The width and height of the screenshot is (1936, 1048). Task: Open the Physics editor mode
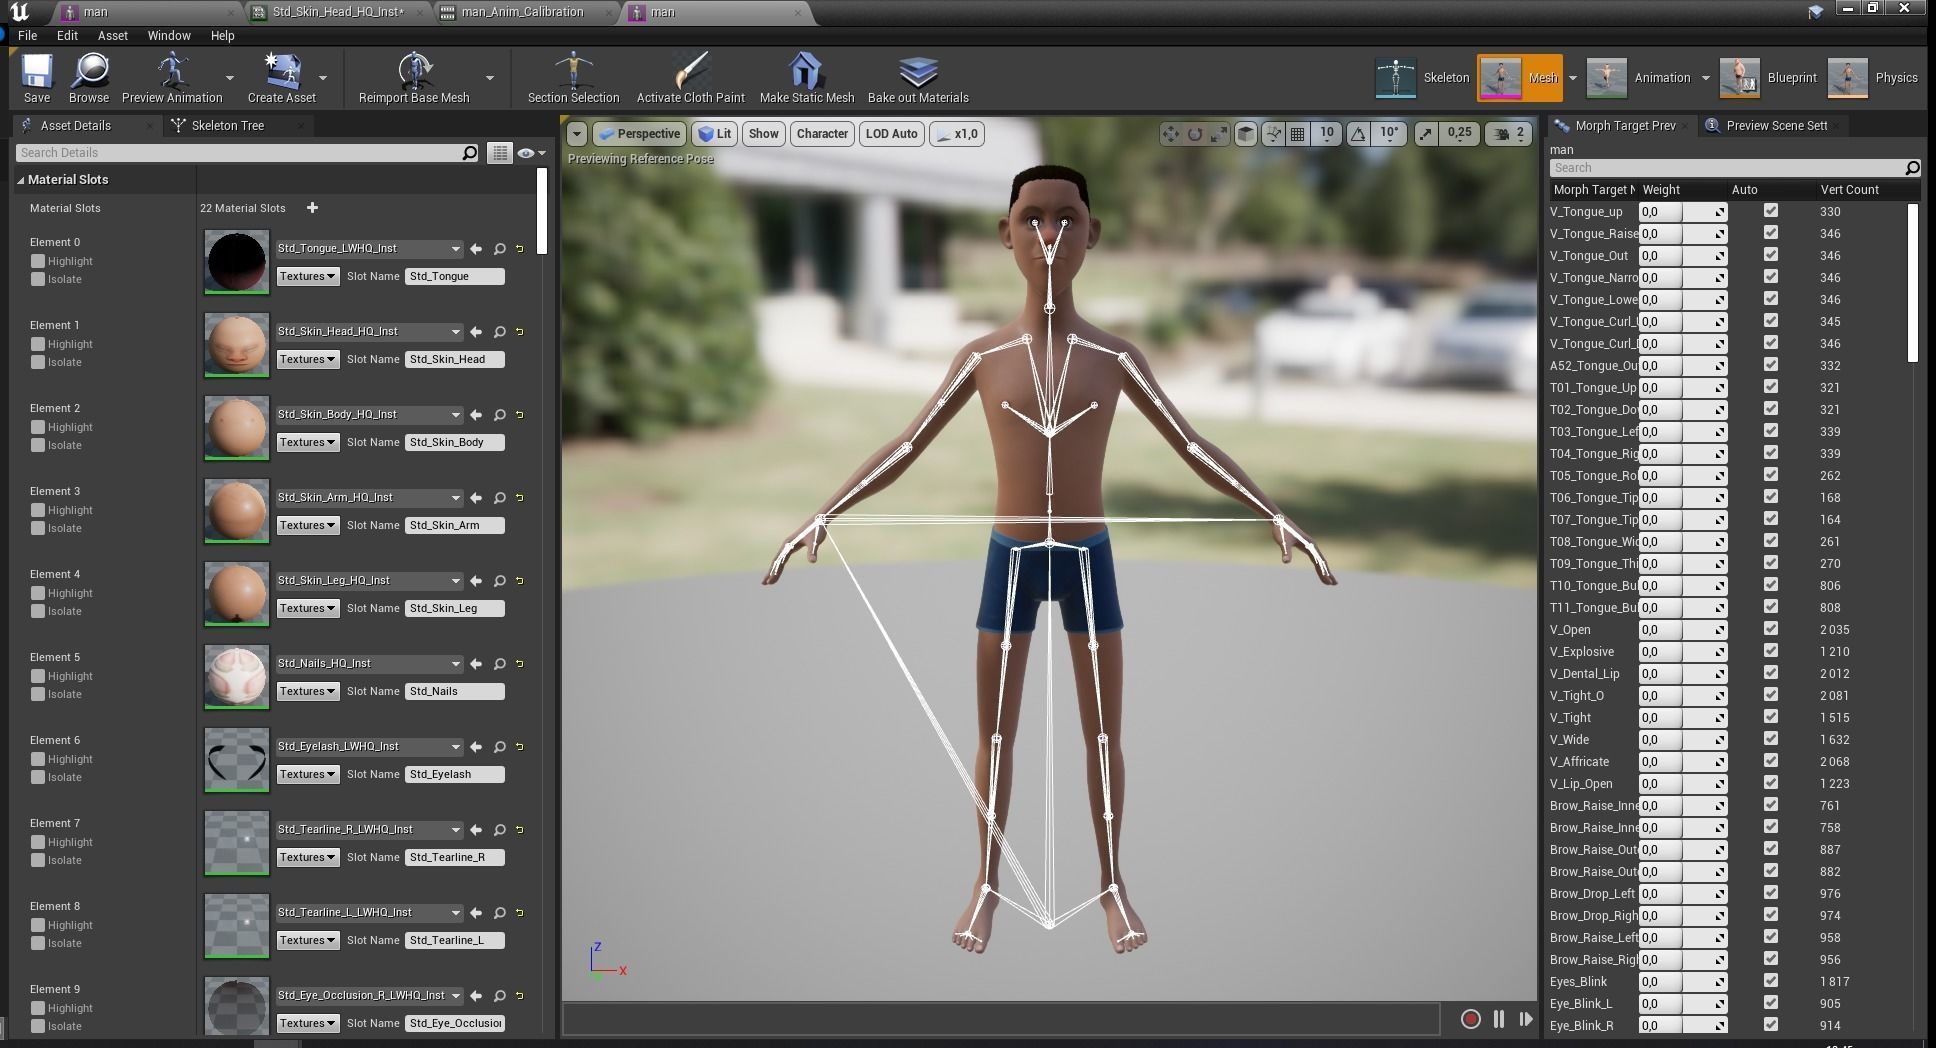pos(1873,78)
